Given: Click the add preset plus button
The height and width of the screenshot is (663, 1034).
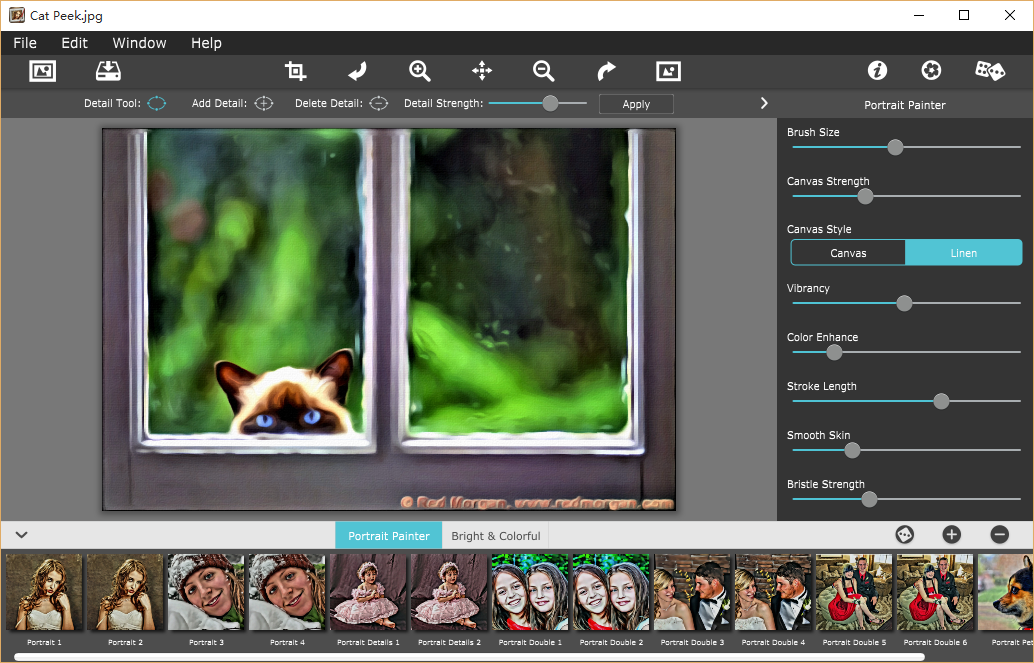Looking at the screenshot, I should 951,535.
